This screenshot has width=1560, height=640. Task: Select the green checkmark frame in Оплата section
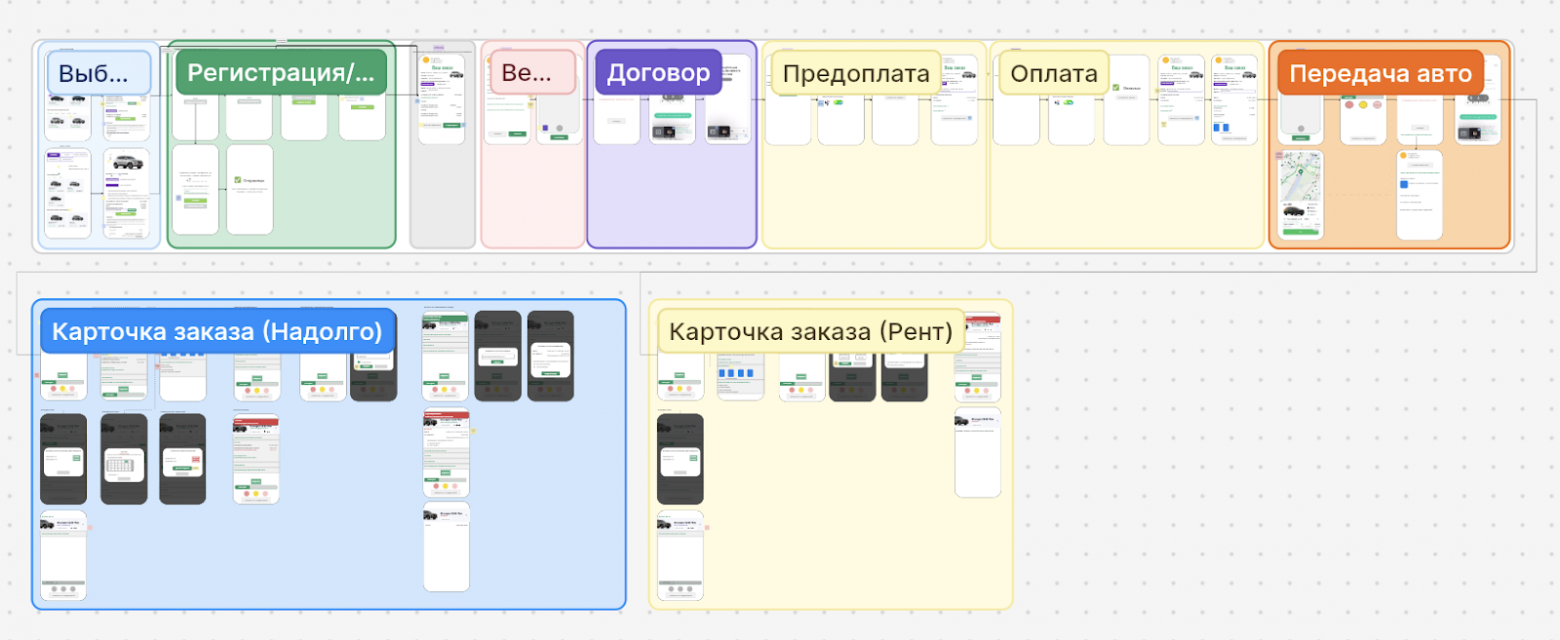(1127, 100)
